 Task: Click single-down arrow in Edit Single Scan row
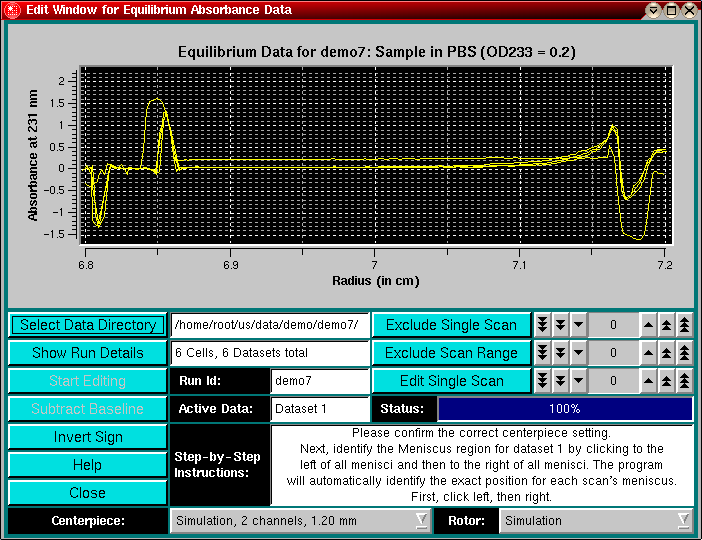pos(578,381)
